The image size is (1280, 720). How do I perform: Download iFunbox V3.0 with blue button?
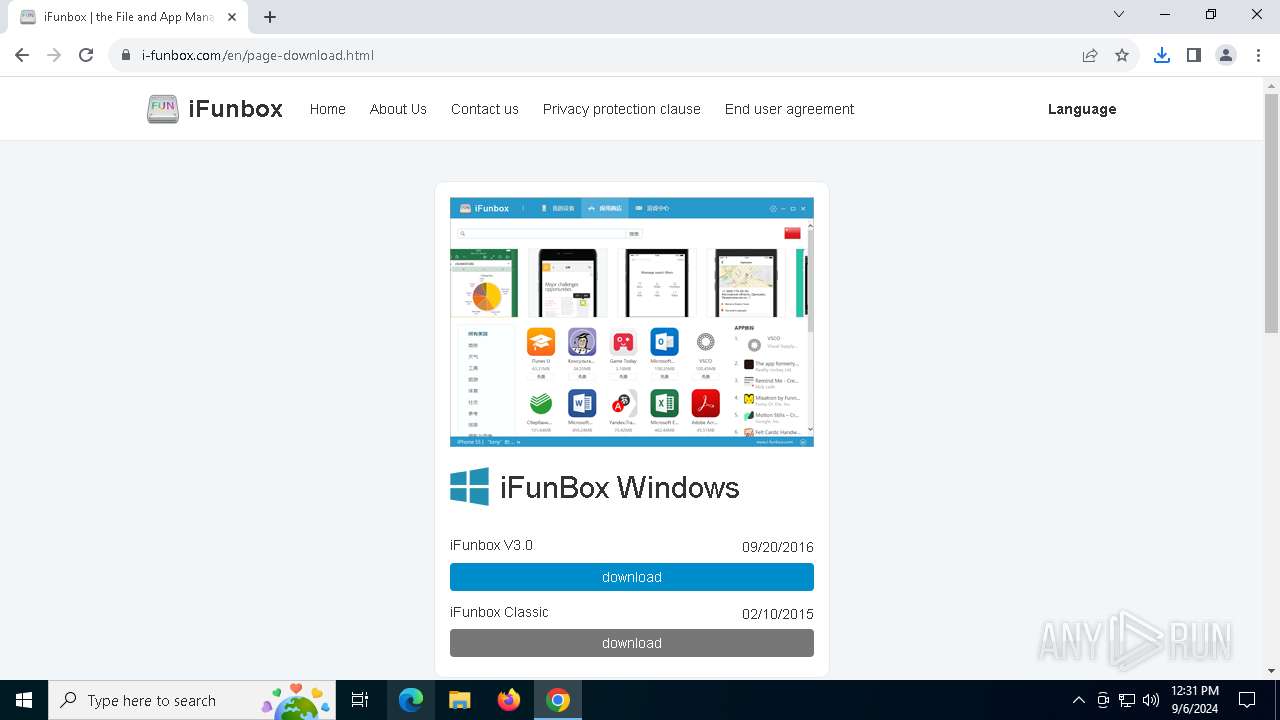pyautogui.click(x=632, y=577)
